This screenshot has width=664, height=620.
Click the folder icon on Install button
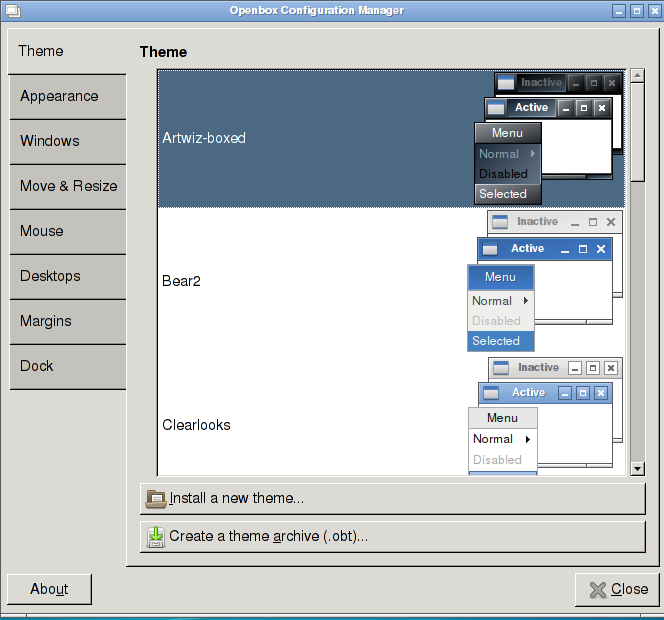point(156,499)
